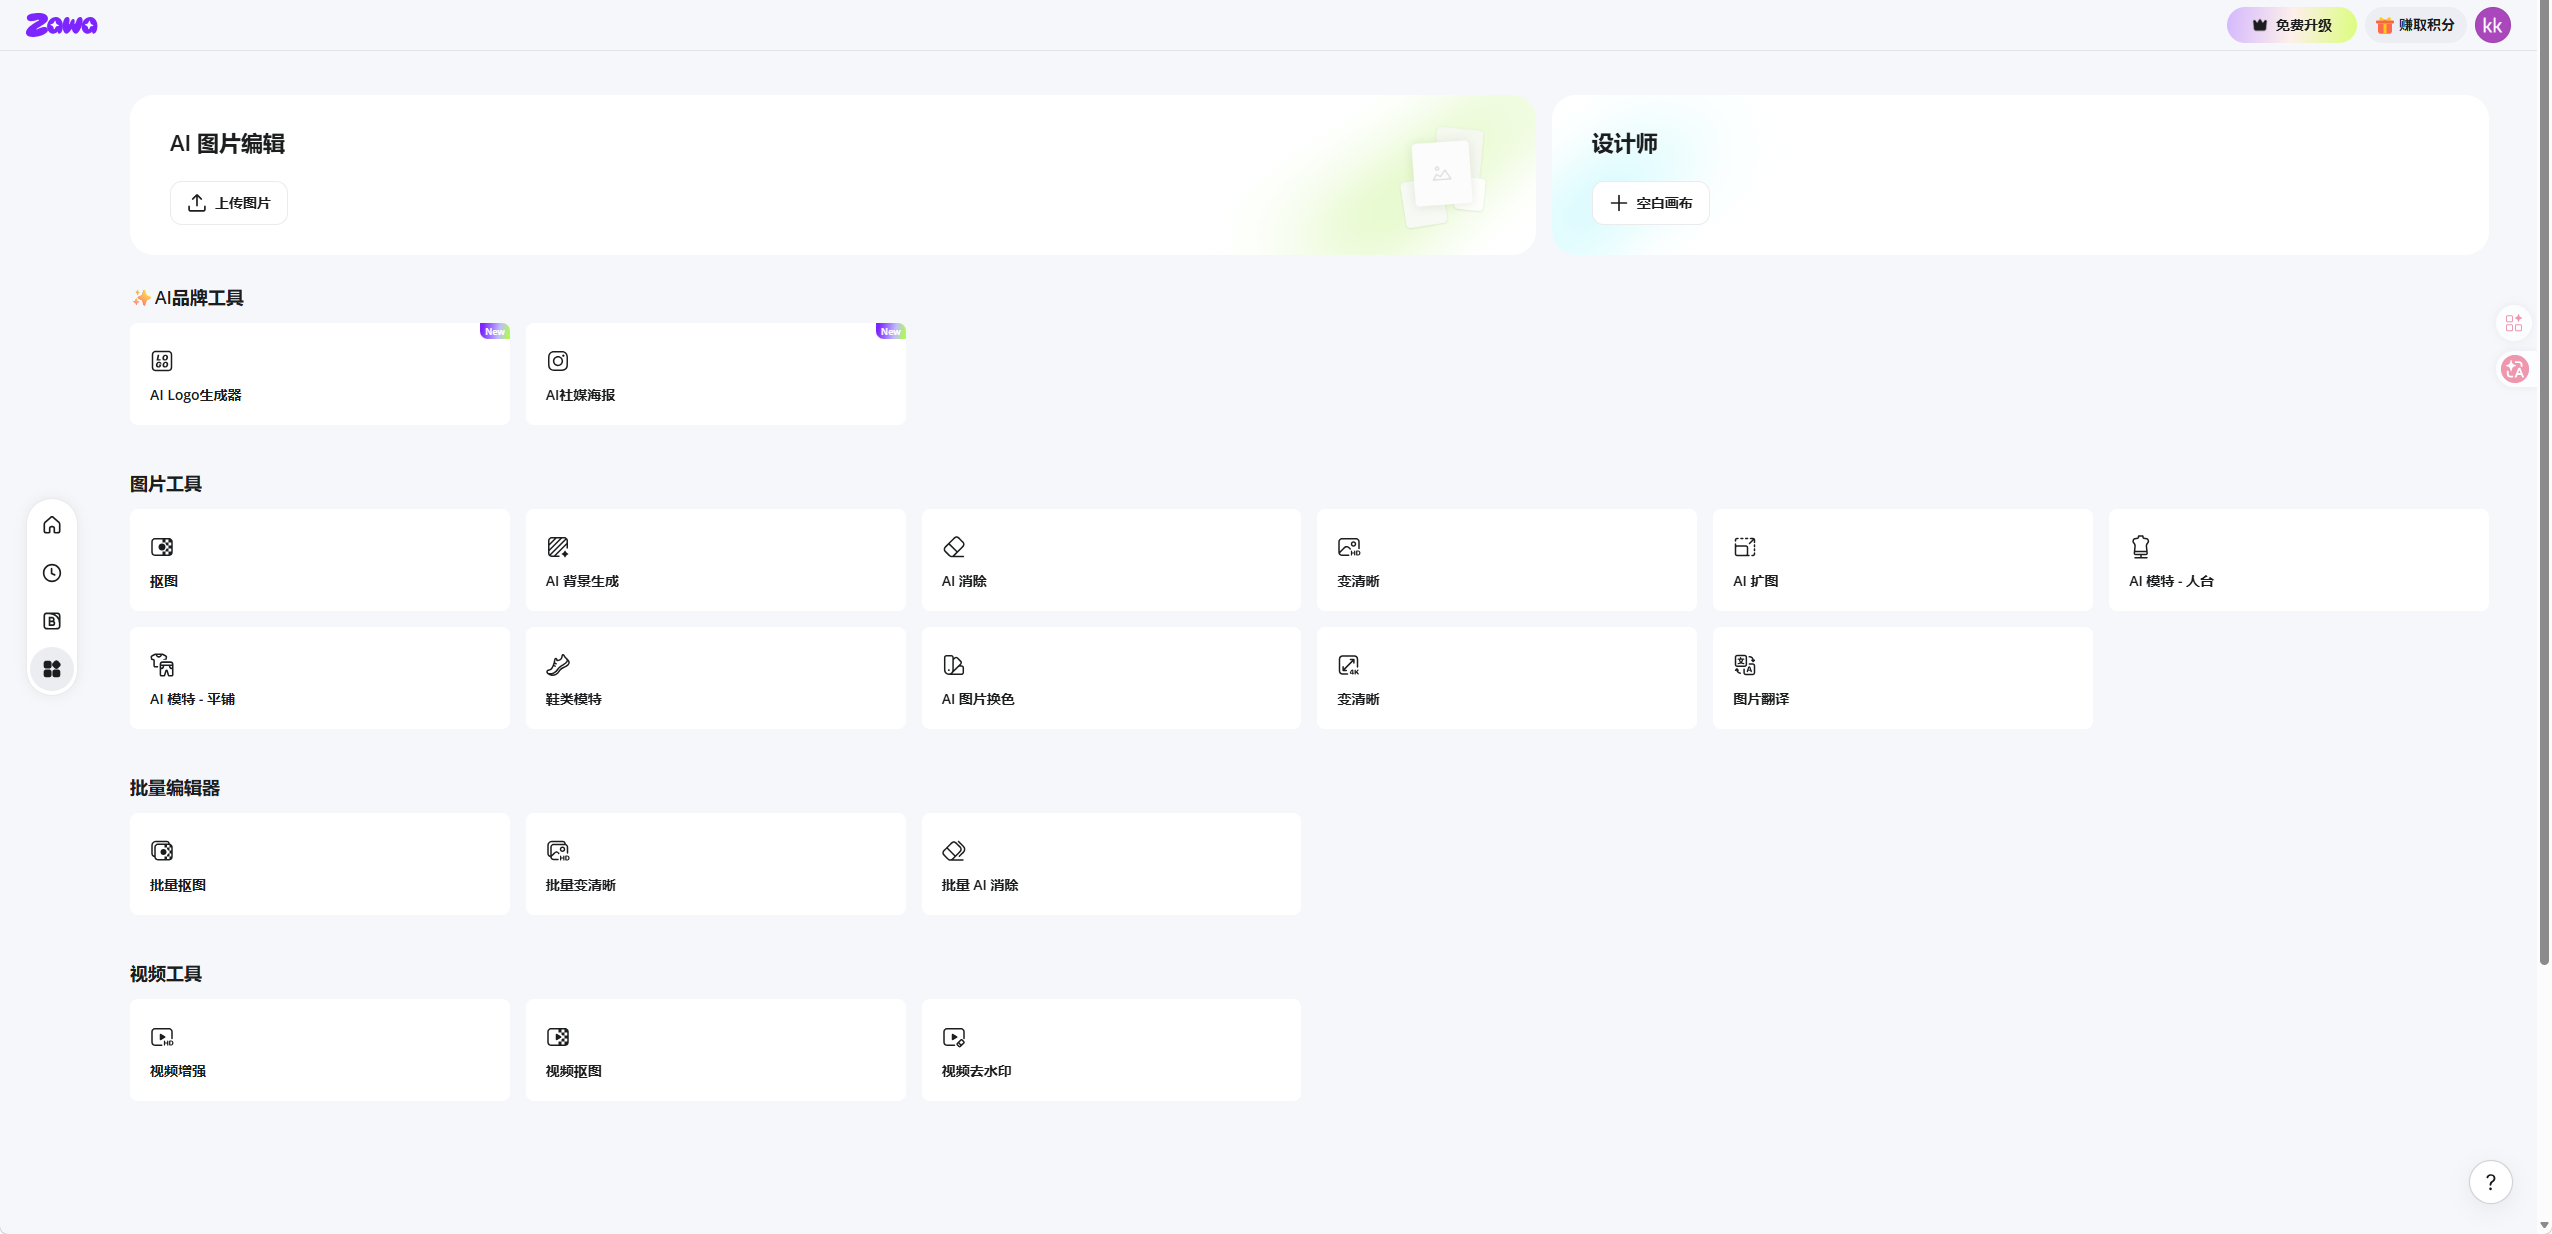Select the AI 消除 eraser tool
The width and height of the screenshot is (2552, 1234).
(1110, 560)
